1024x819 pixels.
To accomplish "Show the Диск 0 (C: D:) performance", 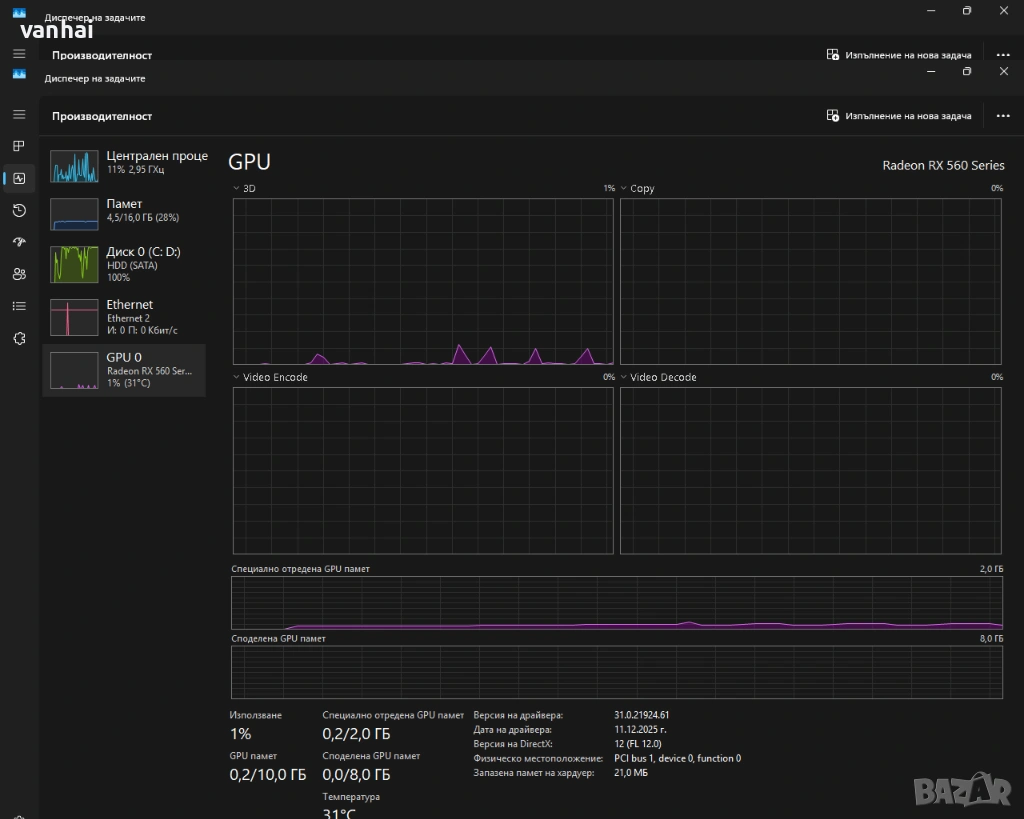I will 125,264.
